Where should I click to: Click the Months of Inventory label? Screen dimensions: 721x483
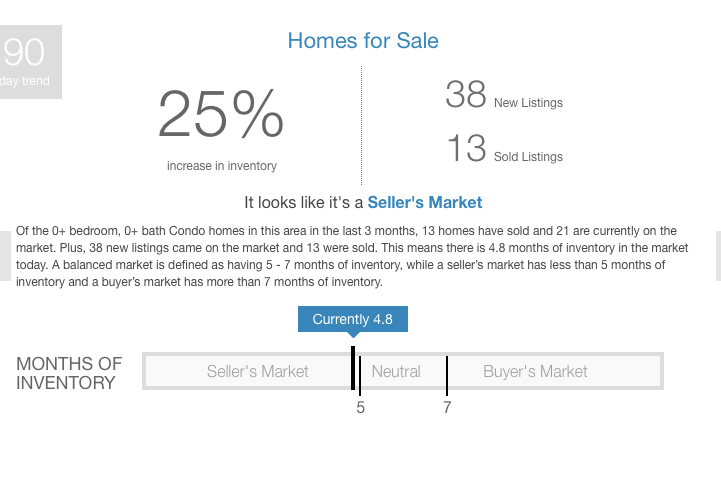69,373
